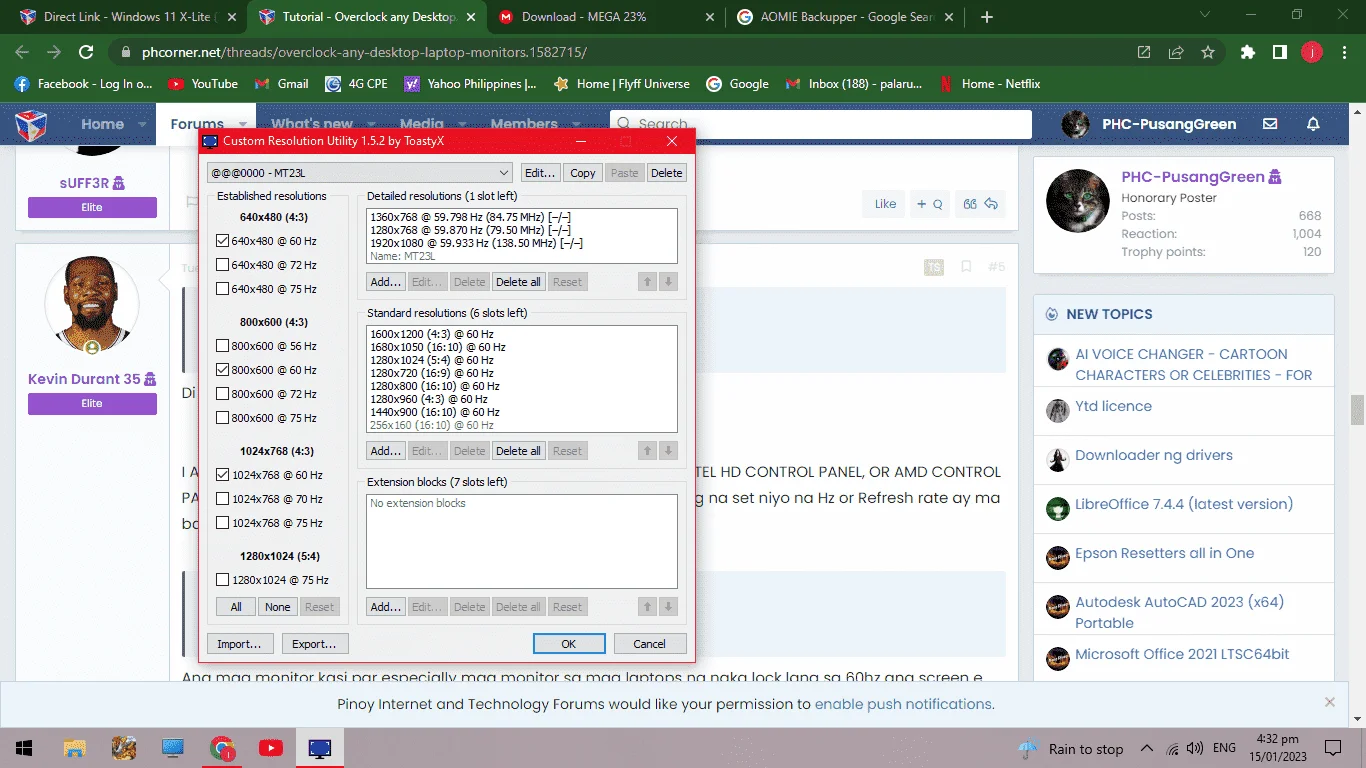Uncheck 640x480 @ 60 Hz
Viewport: 1366px width, 768px height.
point(222,241)
